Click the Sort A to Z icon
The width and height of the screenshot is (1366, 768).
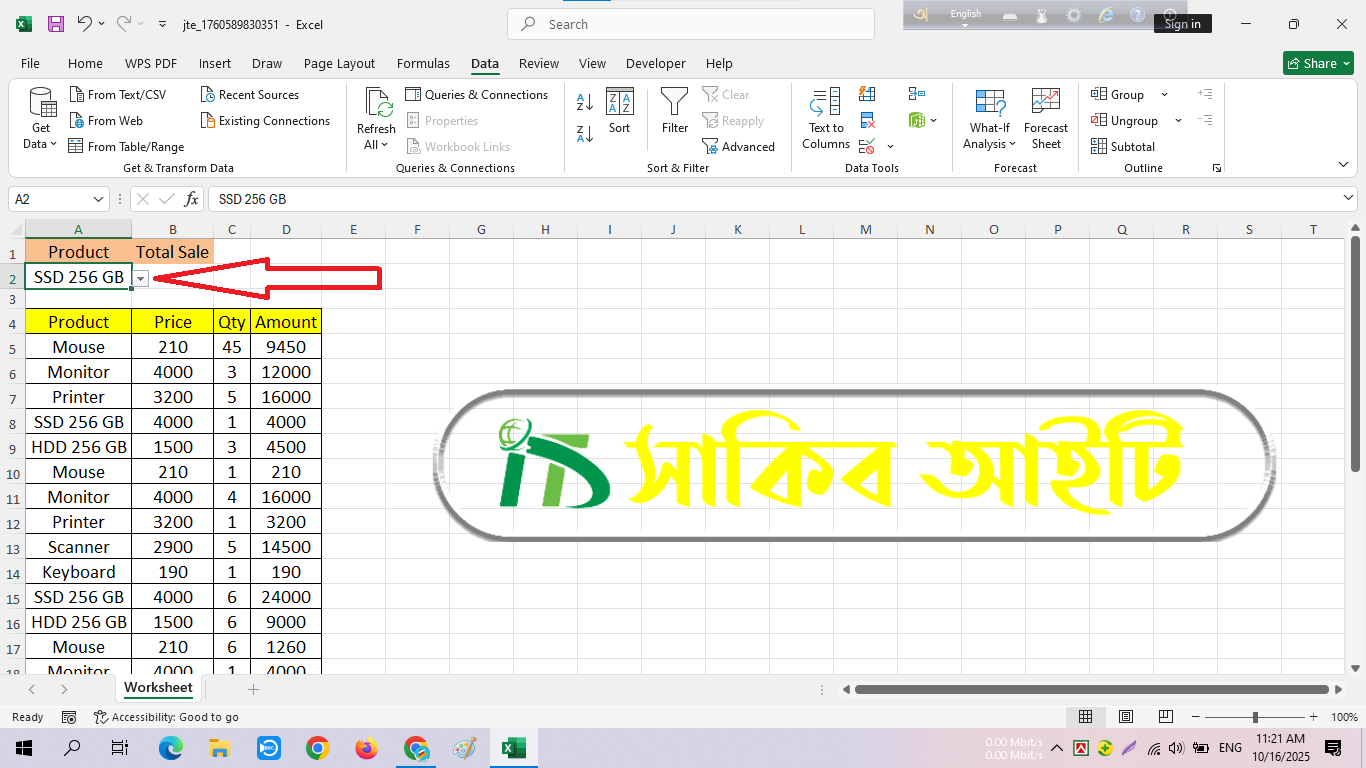click(x=585, y=102)
